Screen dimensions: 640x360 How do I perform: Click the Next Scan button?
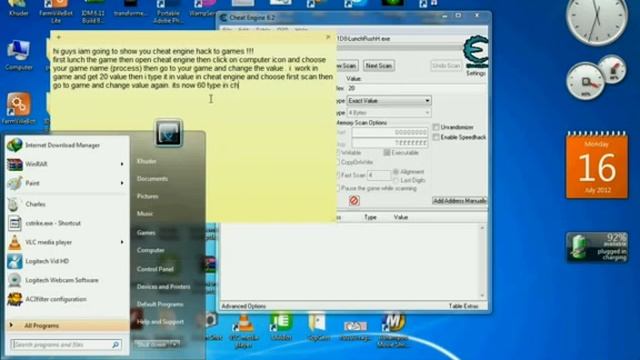point(379,66)
